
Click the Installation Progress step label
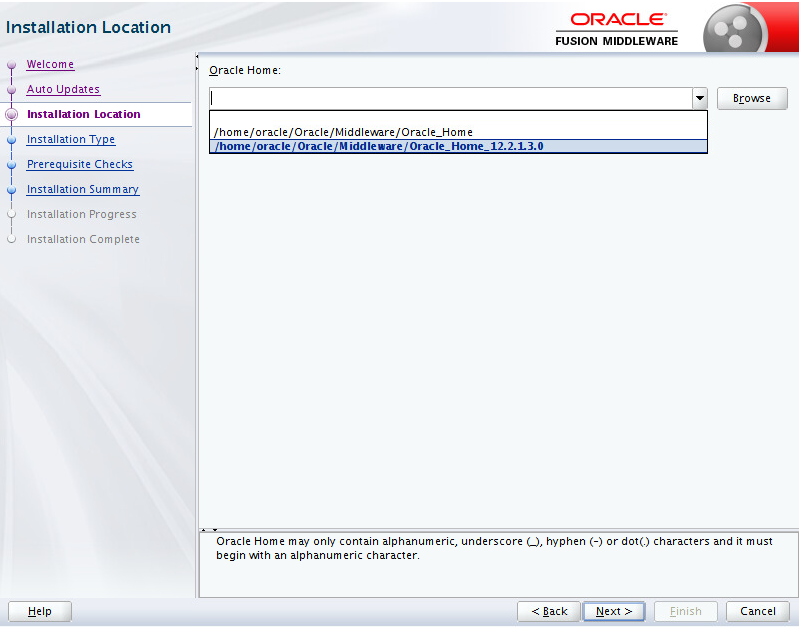click(82, 214)
